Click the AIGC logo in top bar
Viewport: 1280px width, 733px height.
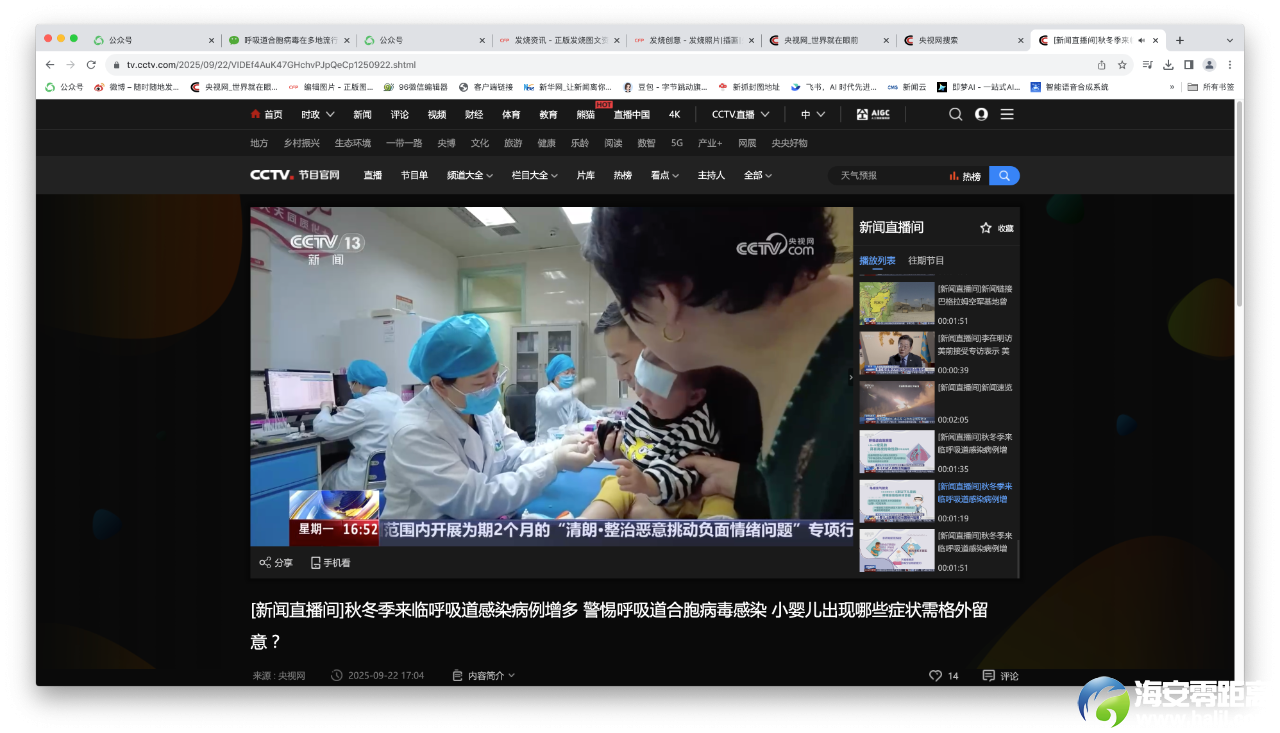coord(872,114)
